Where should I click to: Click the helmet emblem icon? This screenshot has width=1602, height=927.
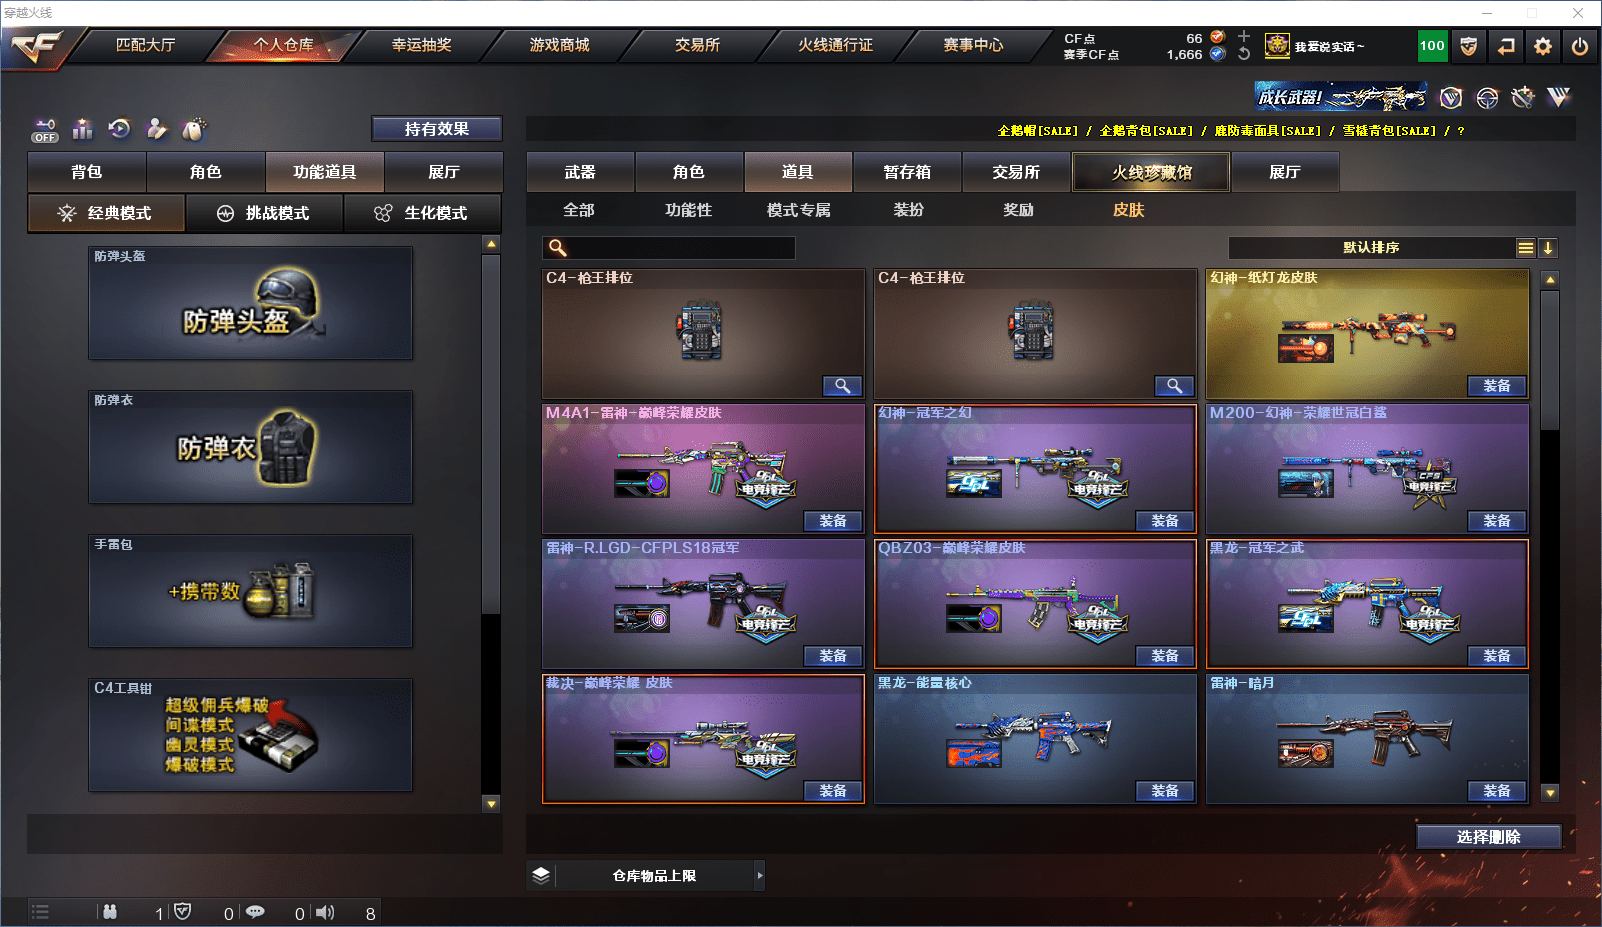pyautogui.click(x=1487, y=97)
